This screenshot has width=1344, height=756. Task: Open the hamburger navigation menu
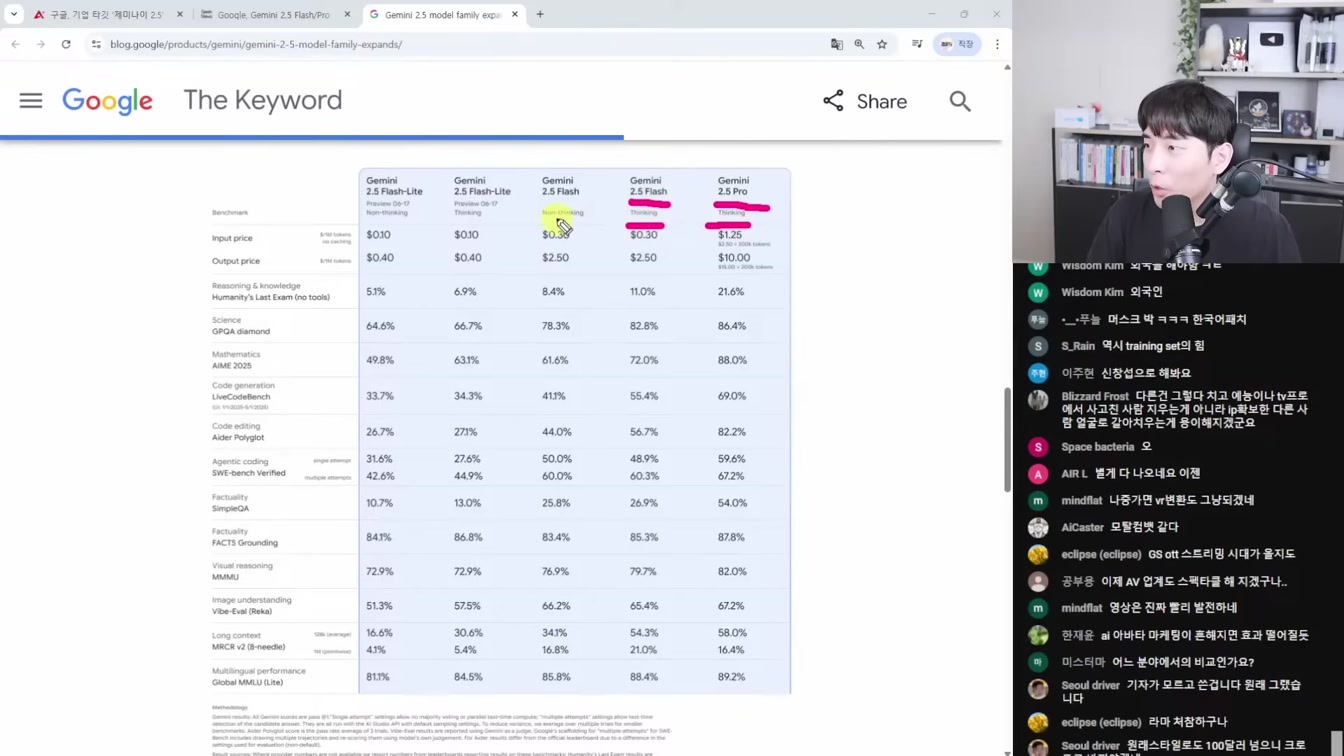click(x=31, y=101)
